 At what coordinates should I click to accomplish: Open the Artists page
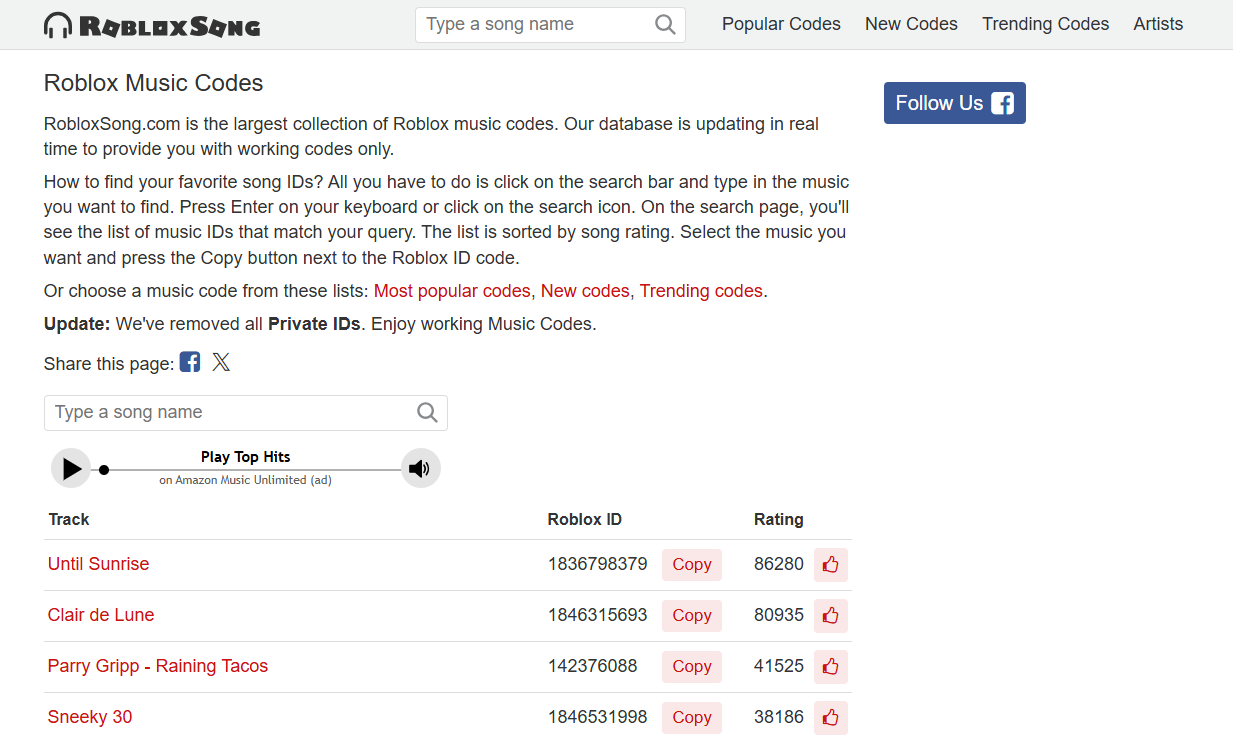pyautogui.click(x=1158, y=24)
